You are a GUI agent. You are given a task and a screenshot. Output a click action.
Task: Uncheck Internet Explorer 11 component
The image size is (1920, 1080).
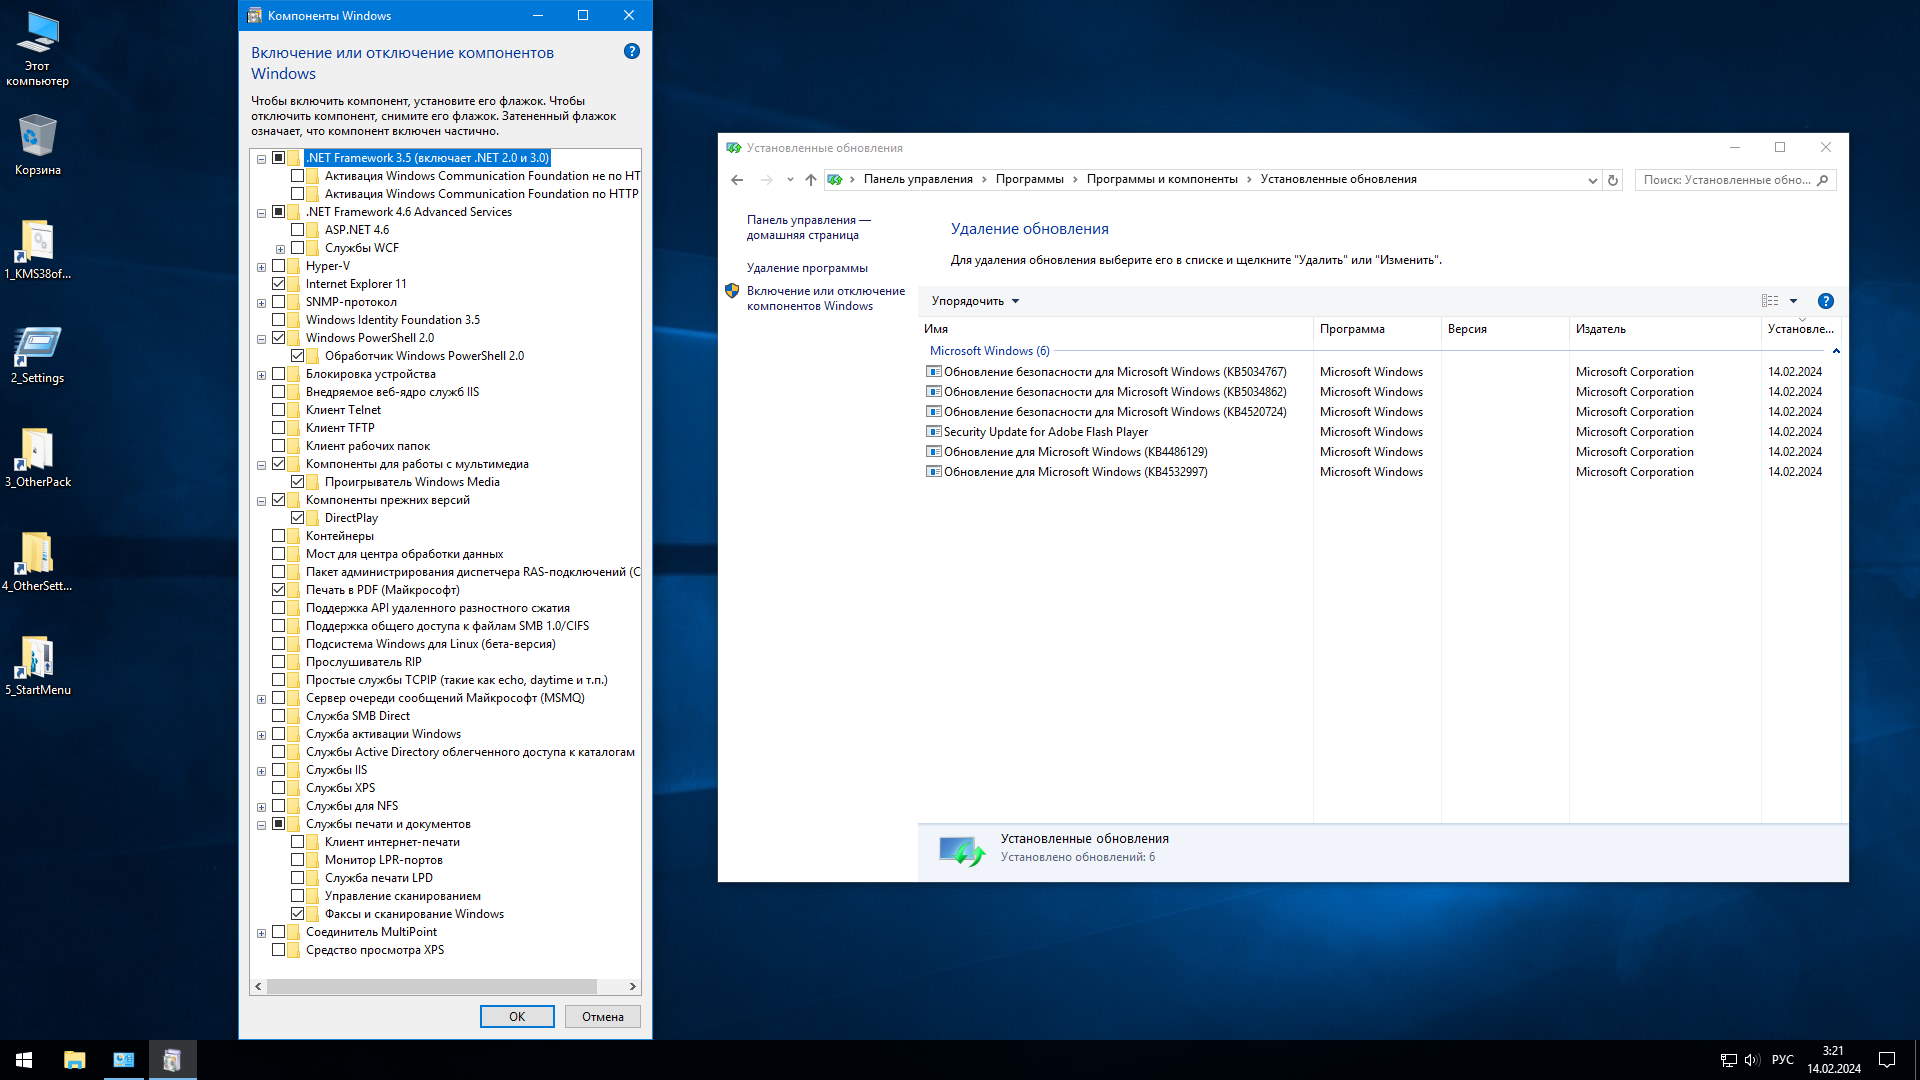[x=279, y=284]
